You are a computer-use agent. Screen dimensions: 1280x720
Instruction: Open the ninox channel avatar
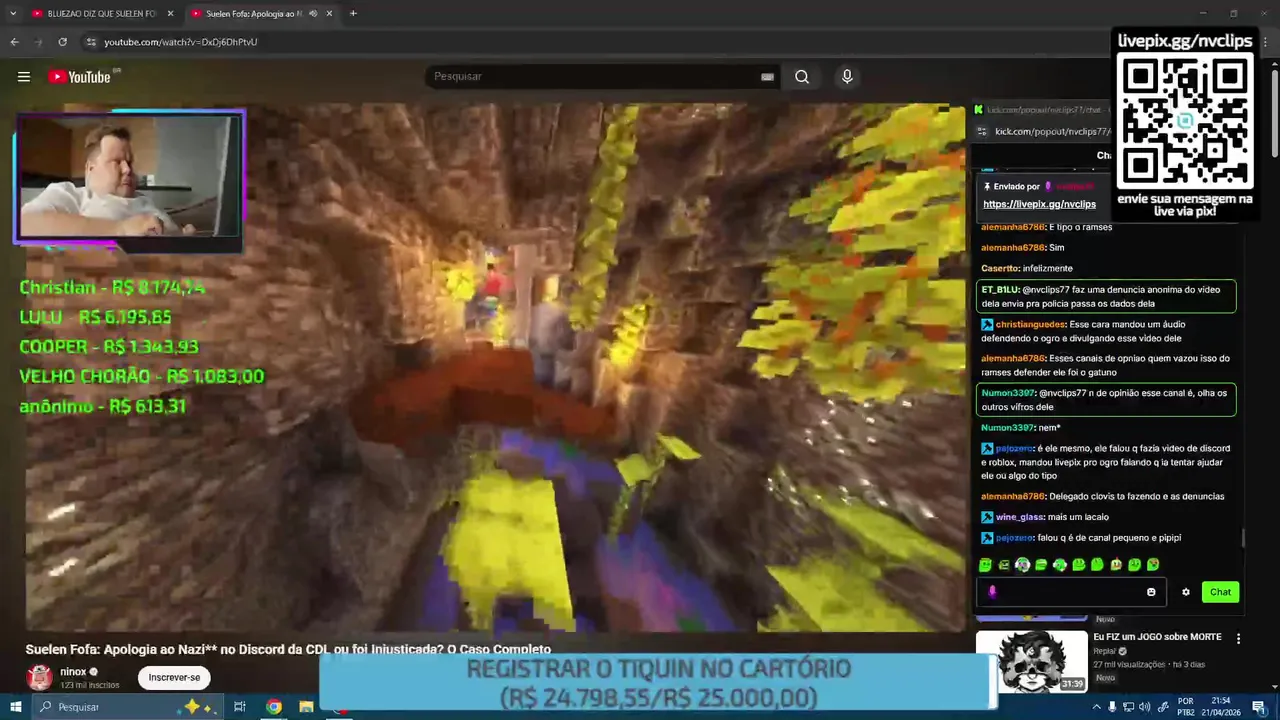(x=39, y=677)
